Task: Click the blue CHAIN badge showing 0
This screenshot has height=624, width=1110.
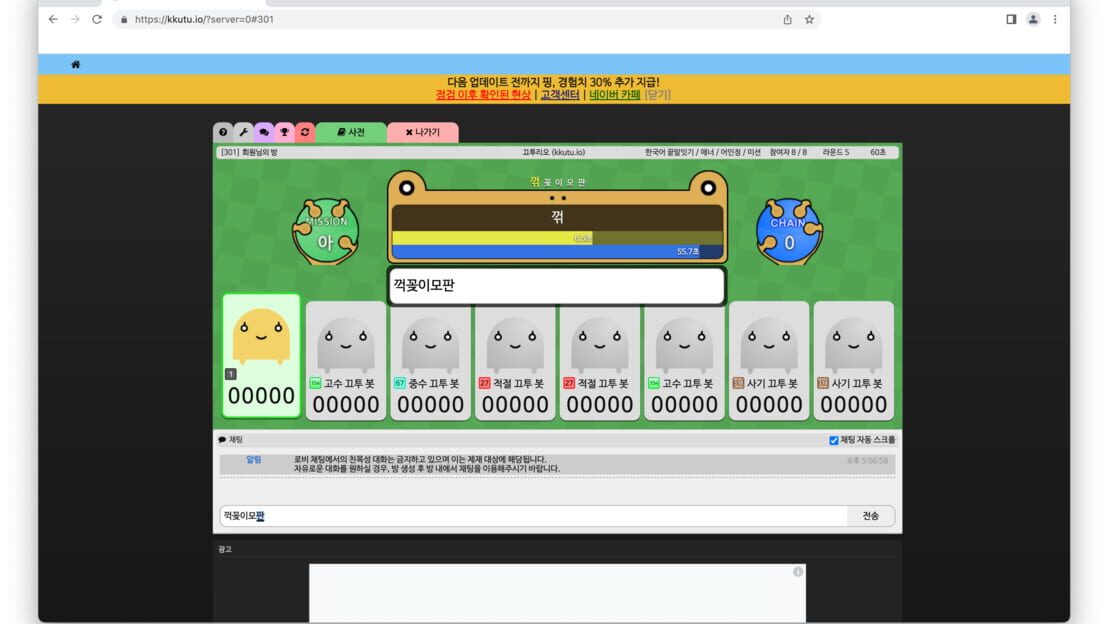Action: 789,232
